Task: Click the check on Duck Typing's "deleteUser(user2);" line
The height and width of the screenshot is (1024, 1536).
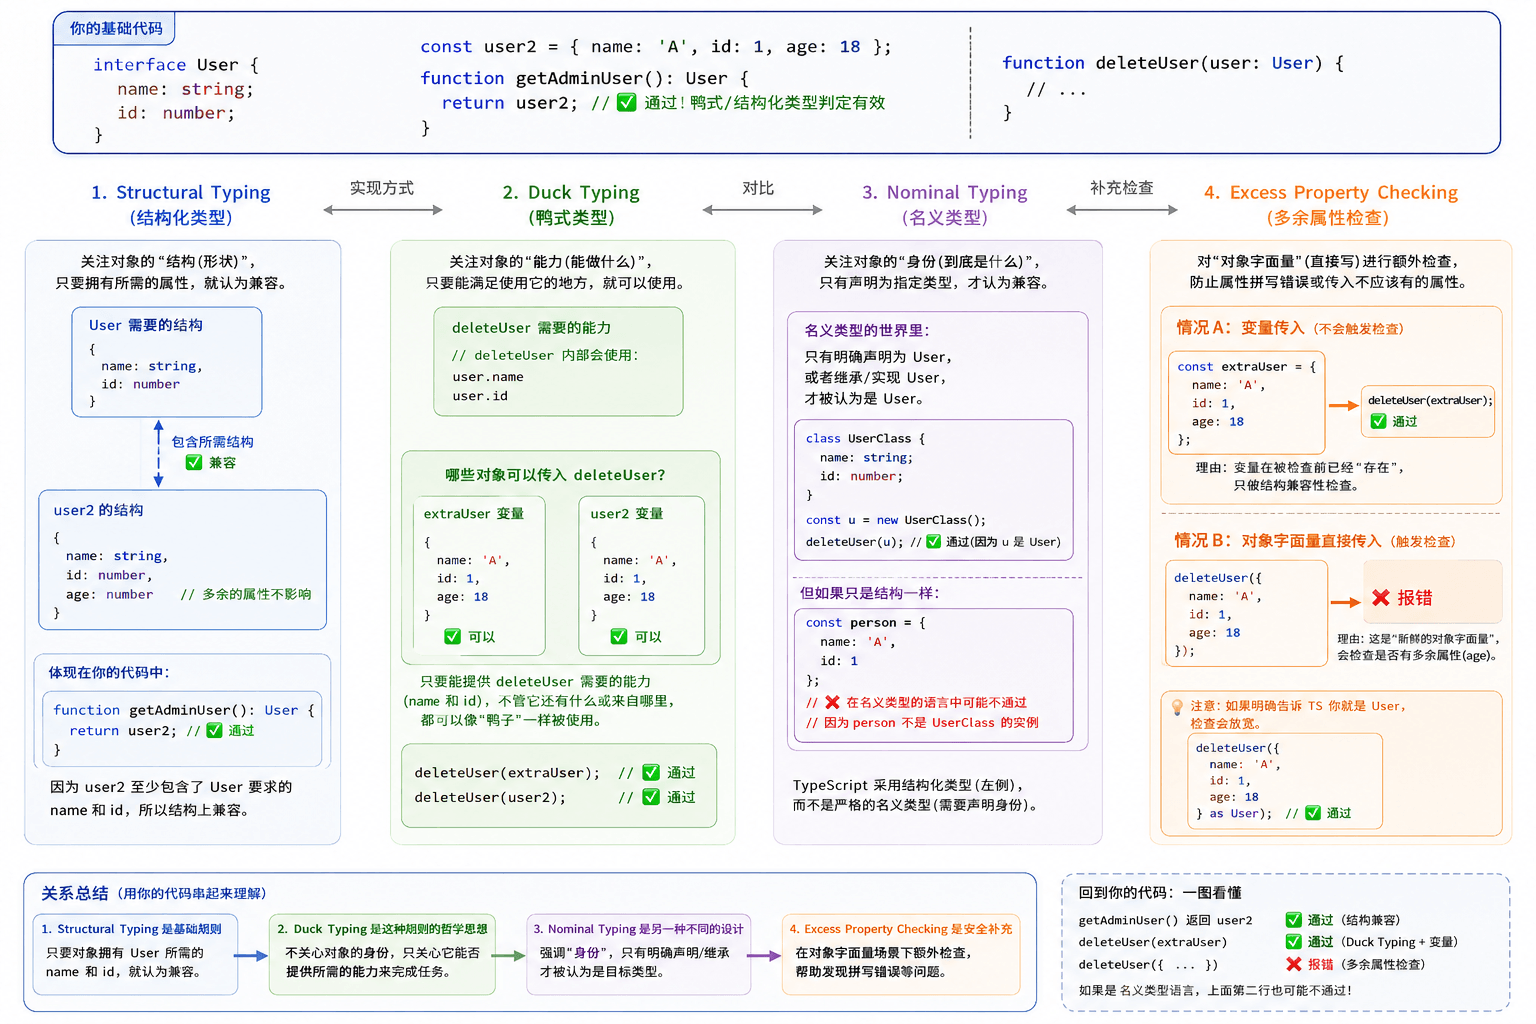Action: click(x=651, y=796)
